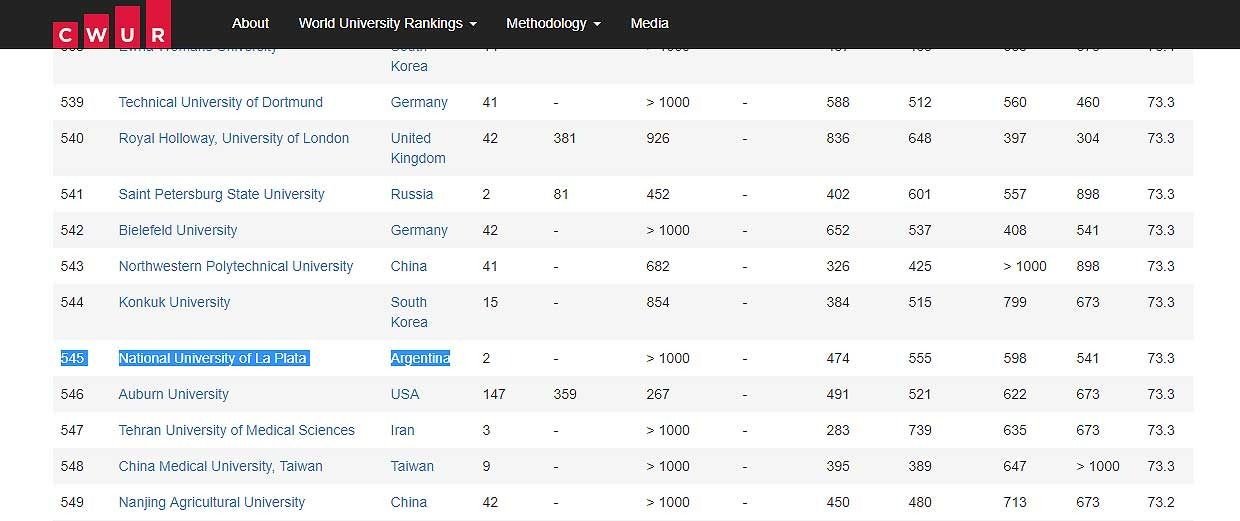Open the Media page
Image resolution: width=1240 pixels, height=521 pixels.
pyautogui.click(x=650, y=23)
